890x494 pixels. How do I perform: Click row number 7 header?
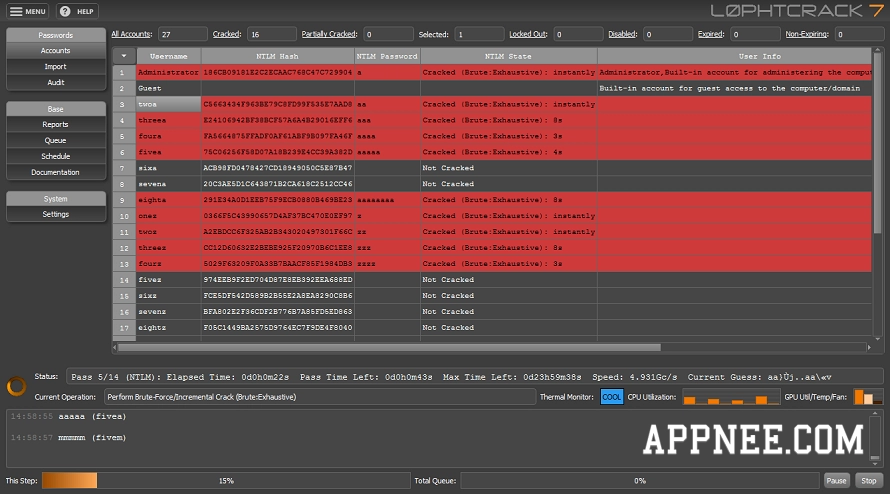tap(124, 168)
